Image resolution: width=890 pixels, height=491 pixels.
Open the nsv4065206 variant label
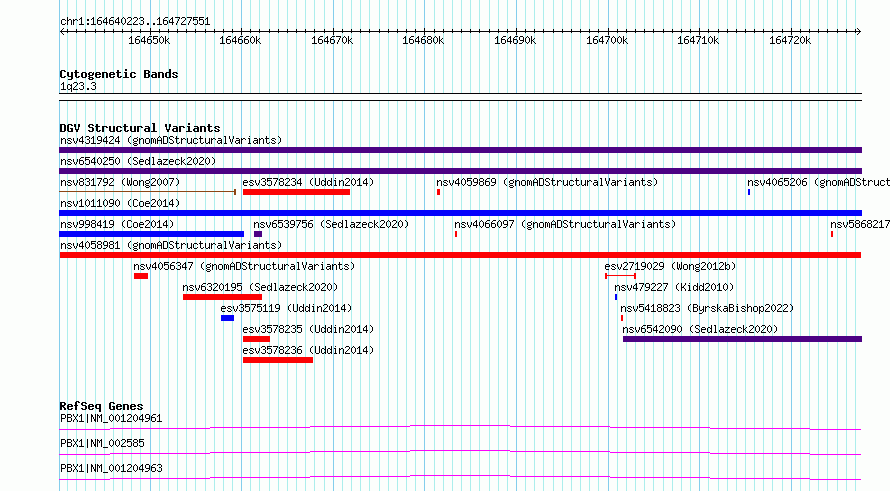(x=818, y=182)
